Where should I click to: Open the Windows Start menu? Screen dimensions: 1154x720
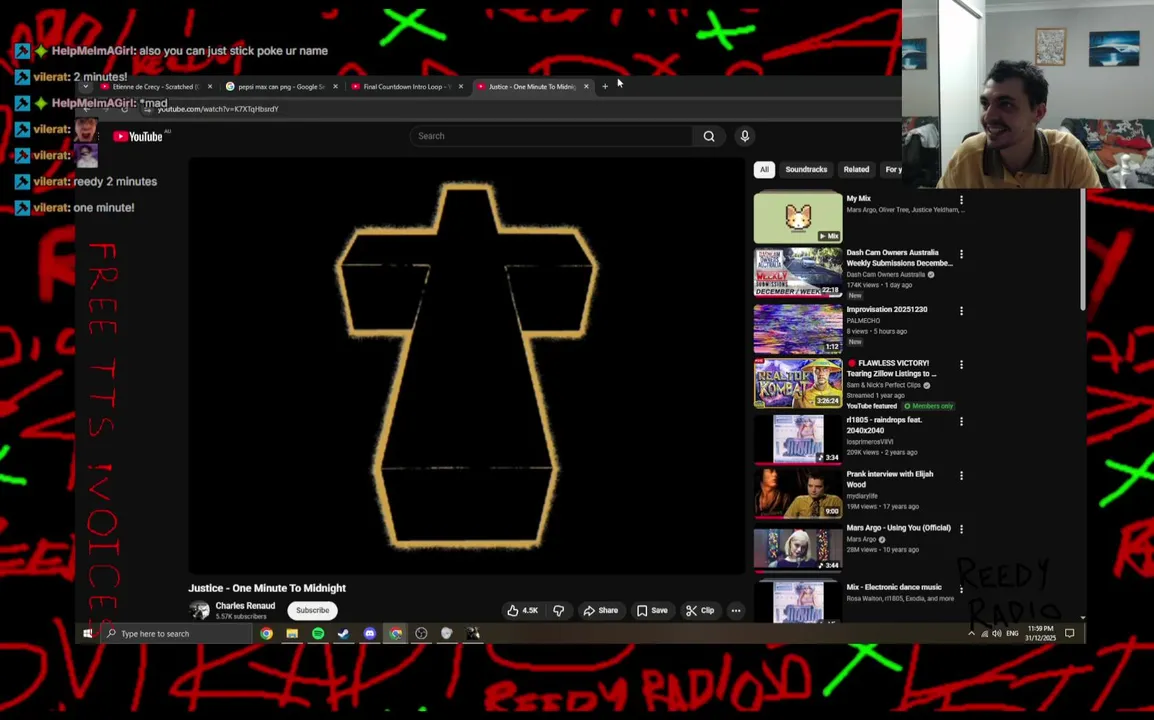point(88,633)
